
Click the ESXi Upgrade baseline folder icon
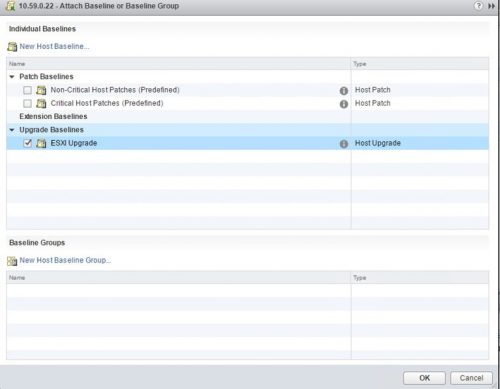point(41,143)
